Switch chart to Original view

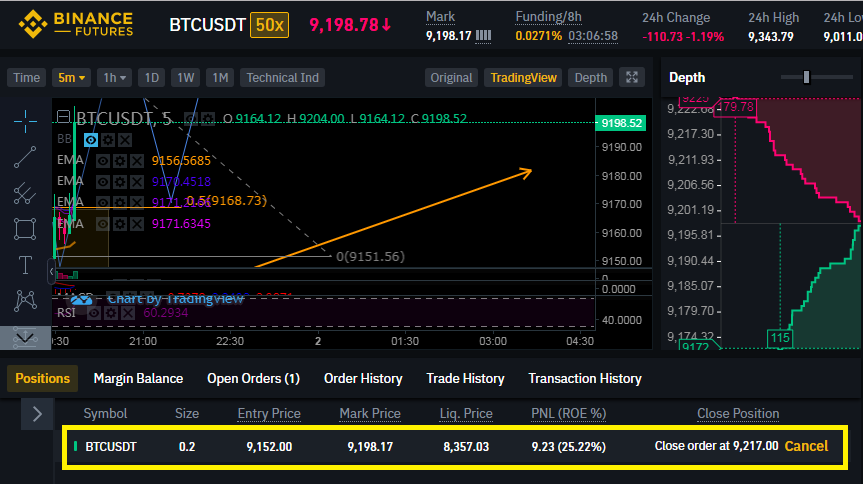pos(451,78)
